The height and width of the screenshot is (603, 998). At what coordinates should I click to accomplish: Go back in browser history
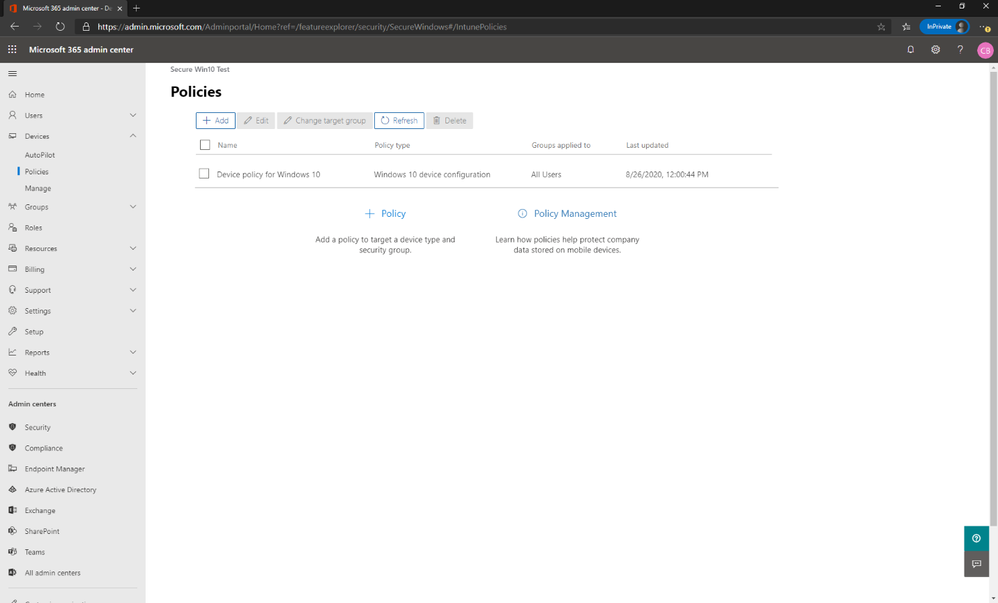tap(15, 27)
